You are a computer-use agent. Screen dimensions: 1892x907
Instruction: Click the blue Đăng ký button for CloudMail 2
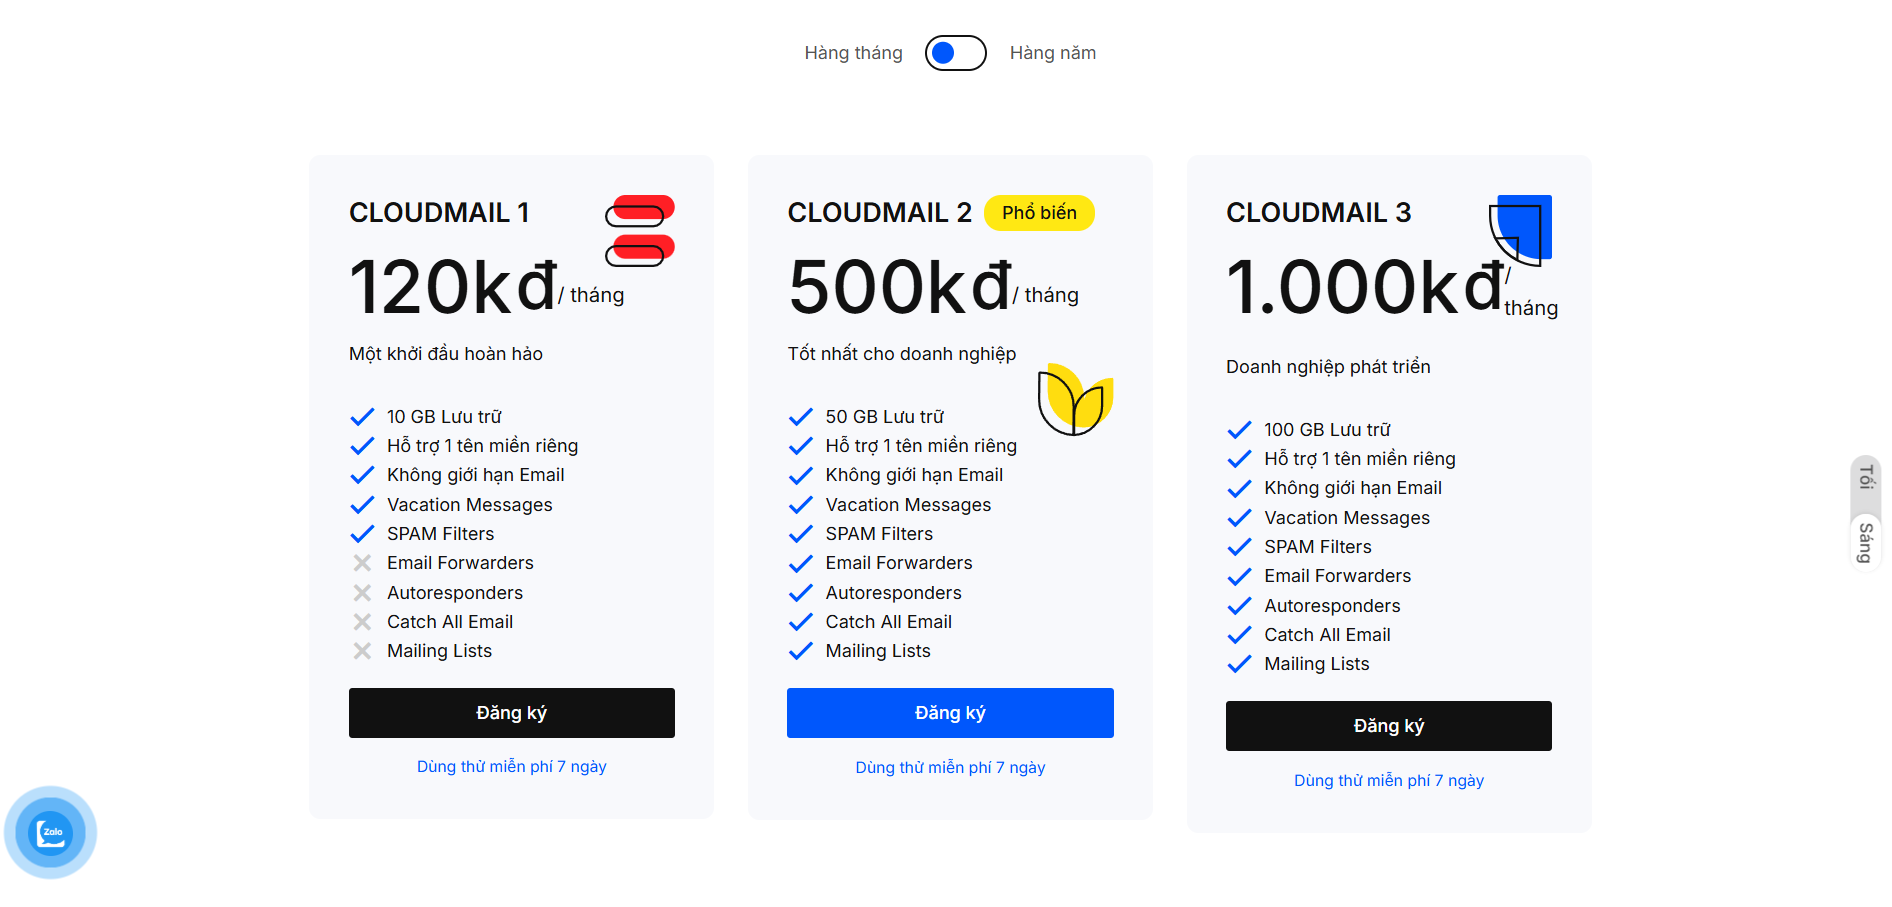[x=950, y=713]
